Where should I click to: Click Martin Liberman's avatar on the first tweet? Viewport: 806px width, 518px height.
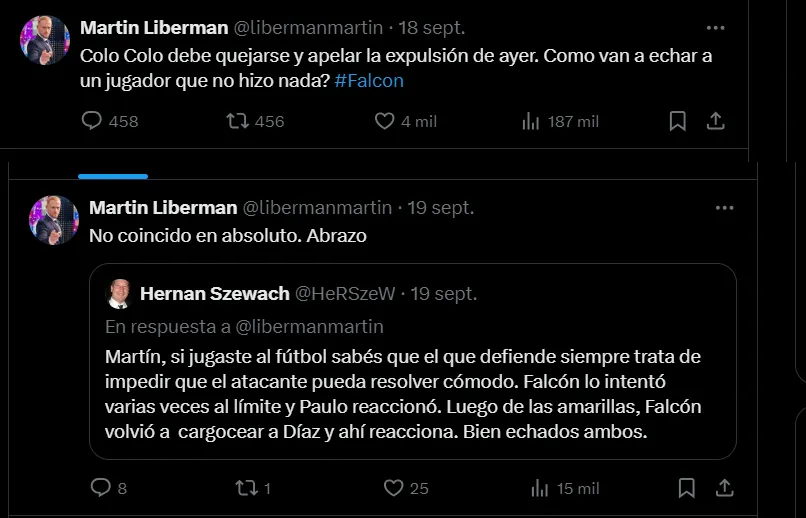[44, 40]
